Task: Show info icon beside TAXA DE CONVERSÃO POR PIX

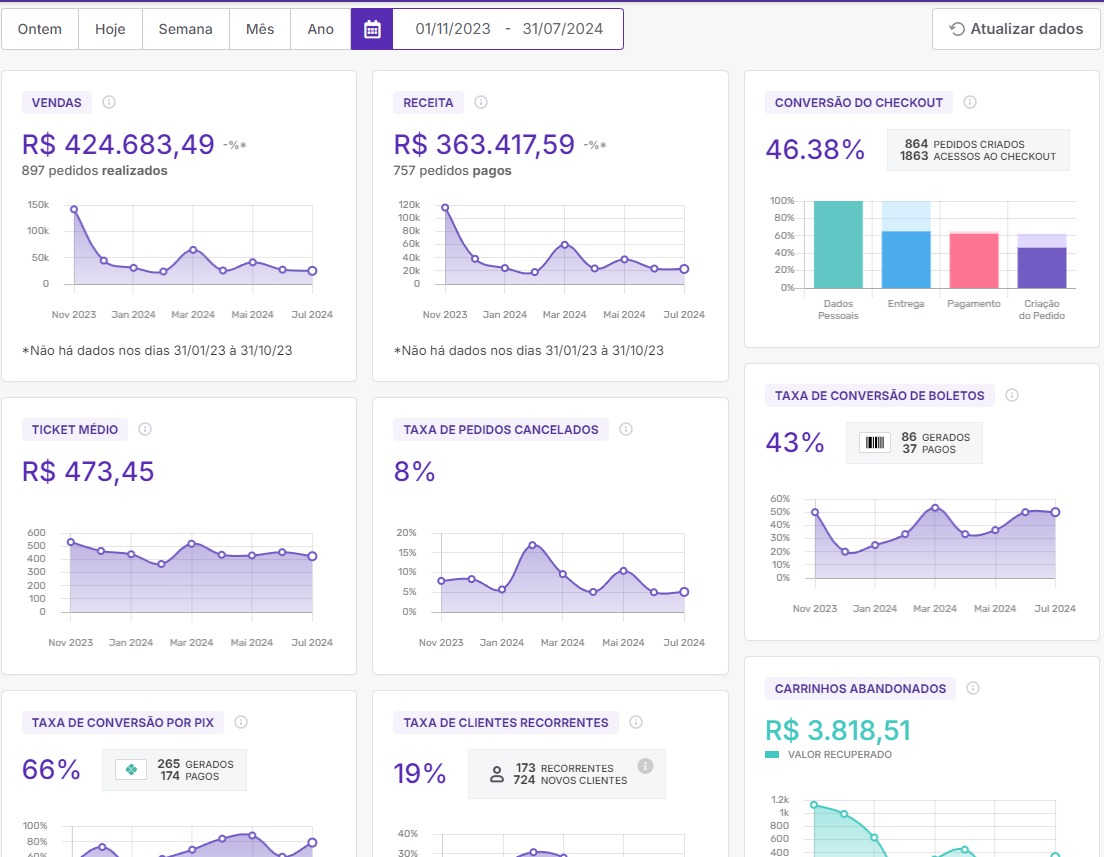Action: pos(241,722)
